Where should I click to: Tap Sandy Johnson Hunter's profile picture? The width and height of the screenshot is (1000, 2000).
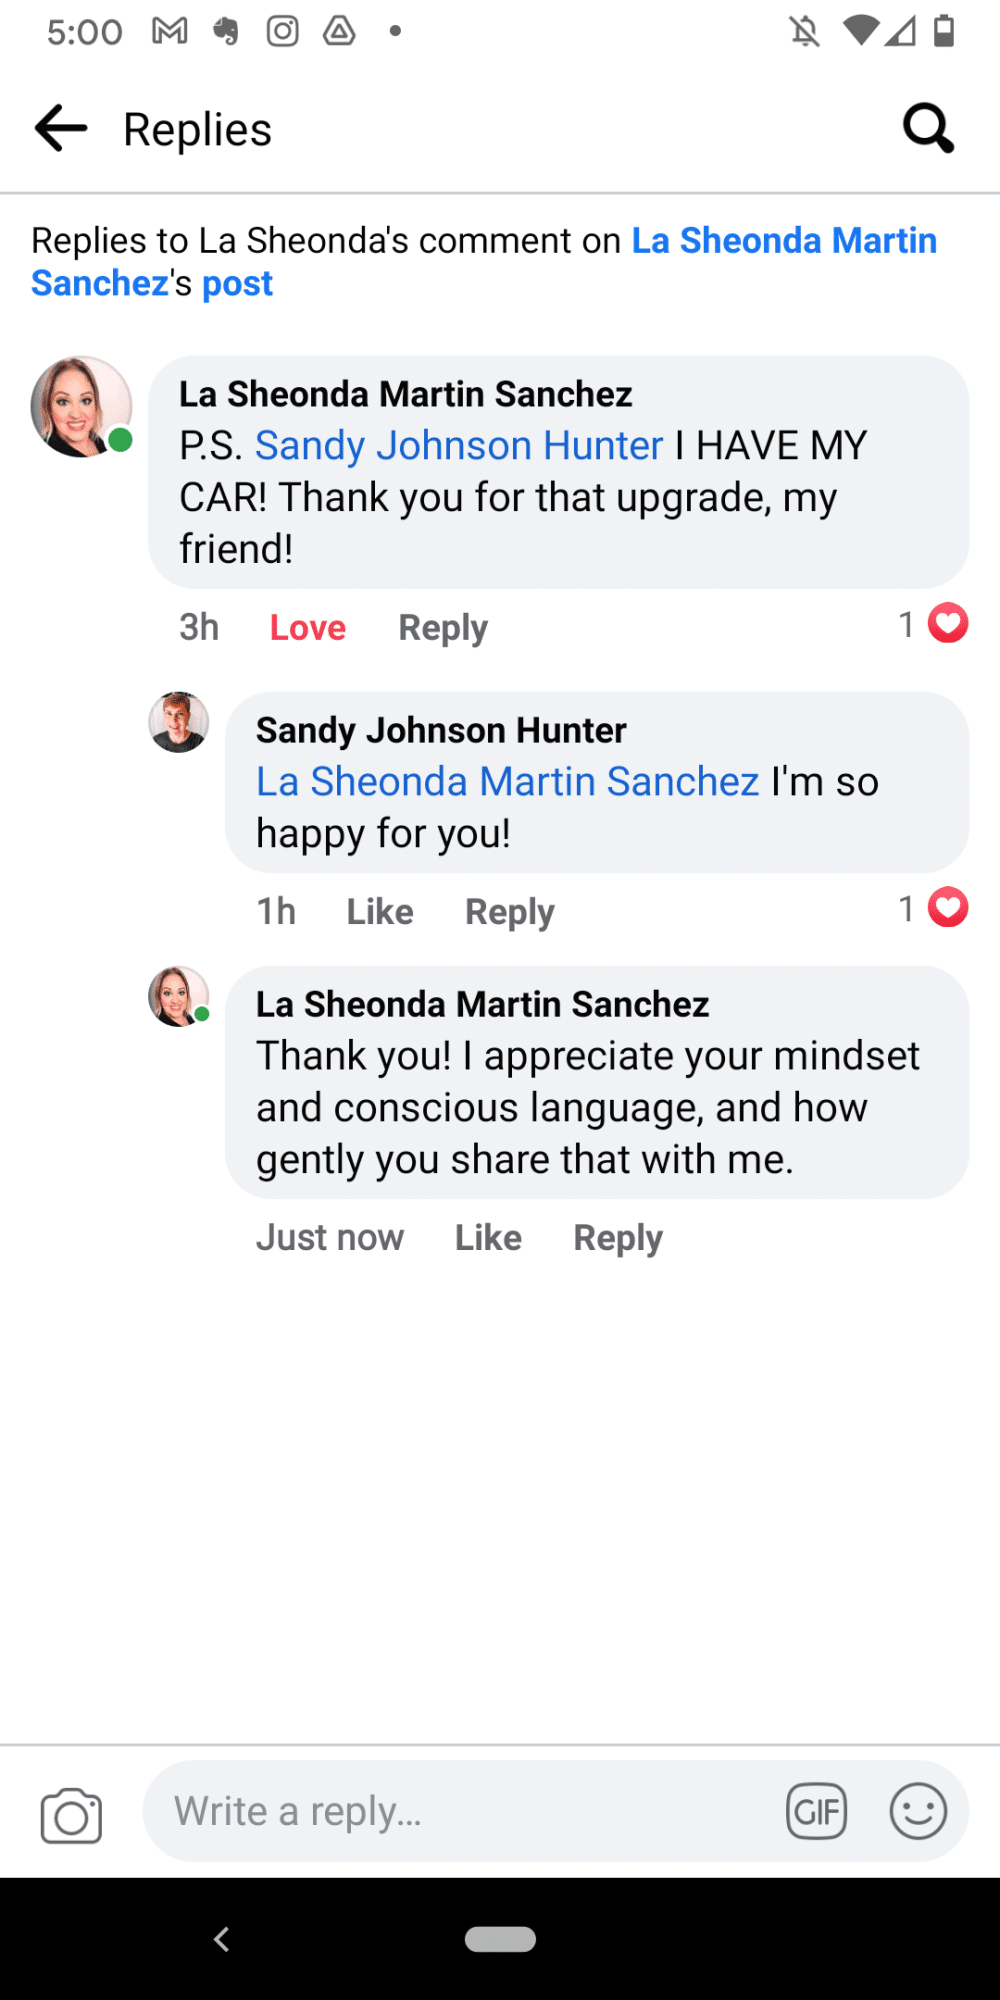[179, 722]
